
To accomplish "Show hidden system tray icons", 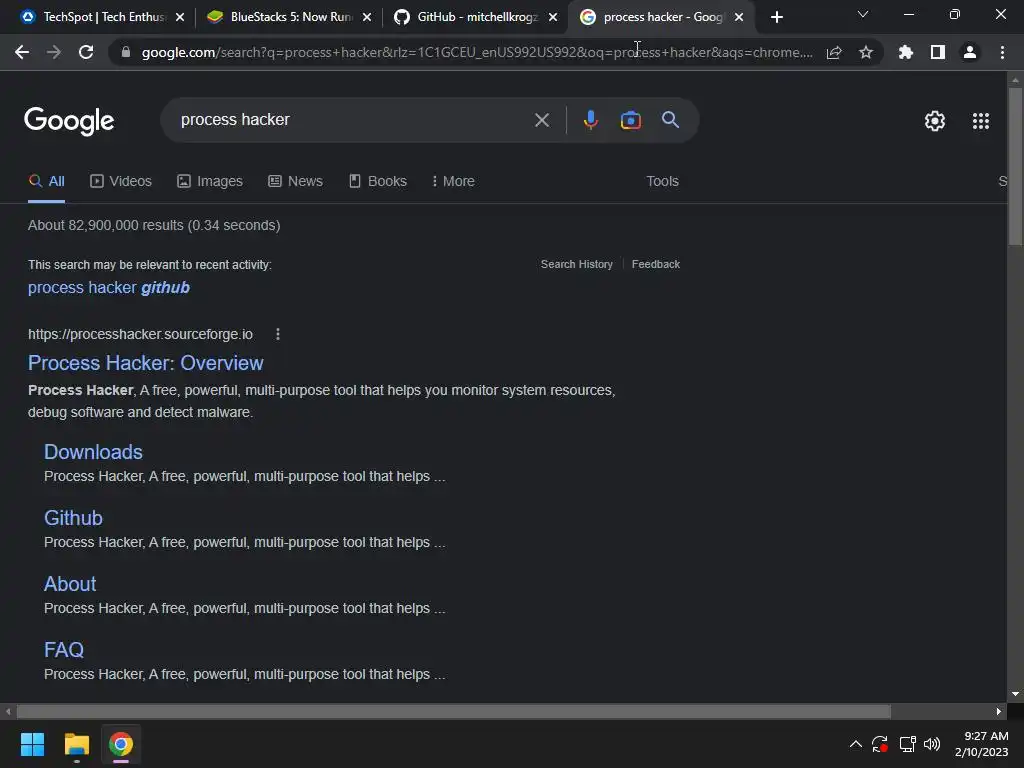I will click(x=856, y=744).
